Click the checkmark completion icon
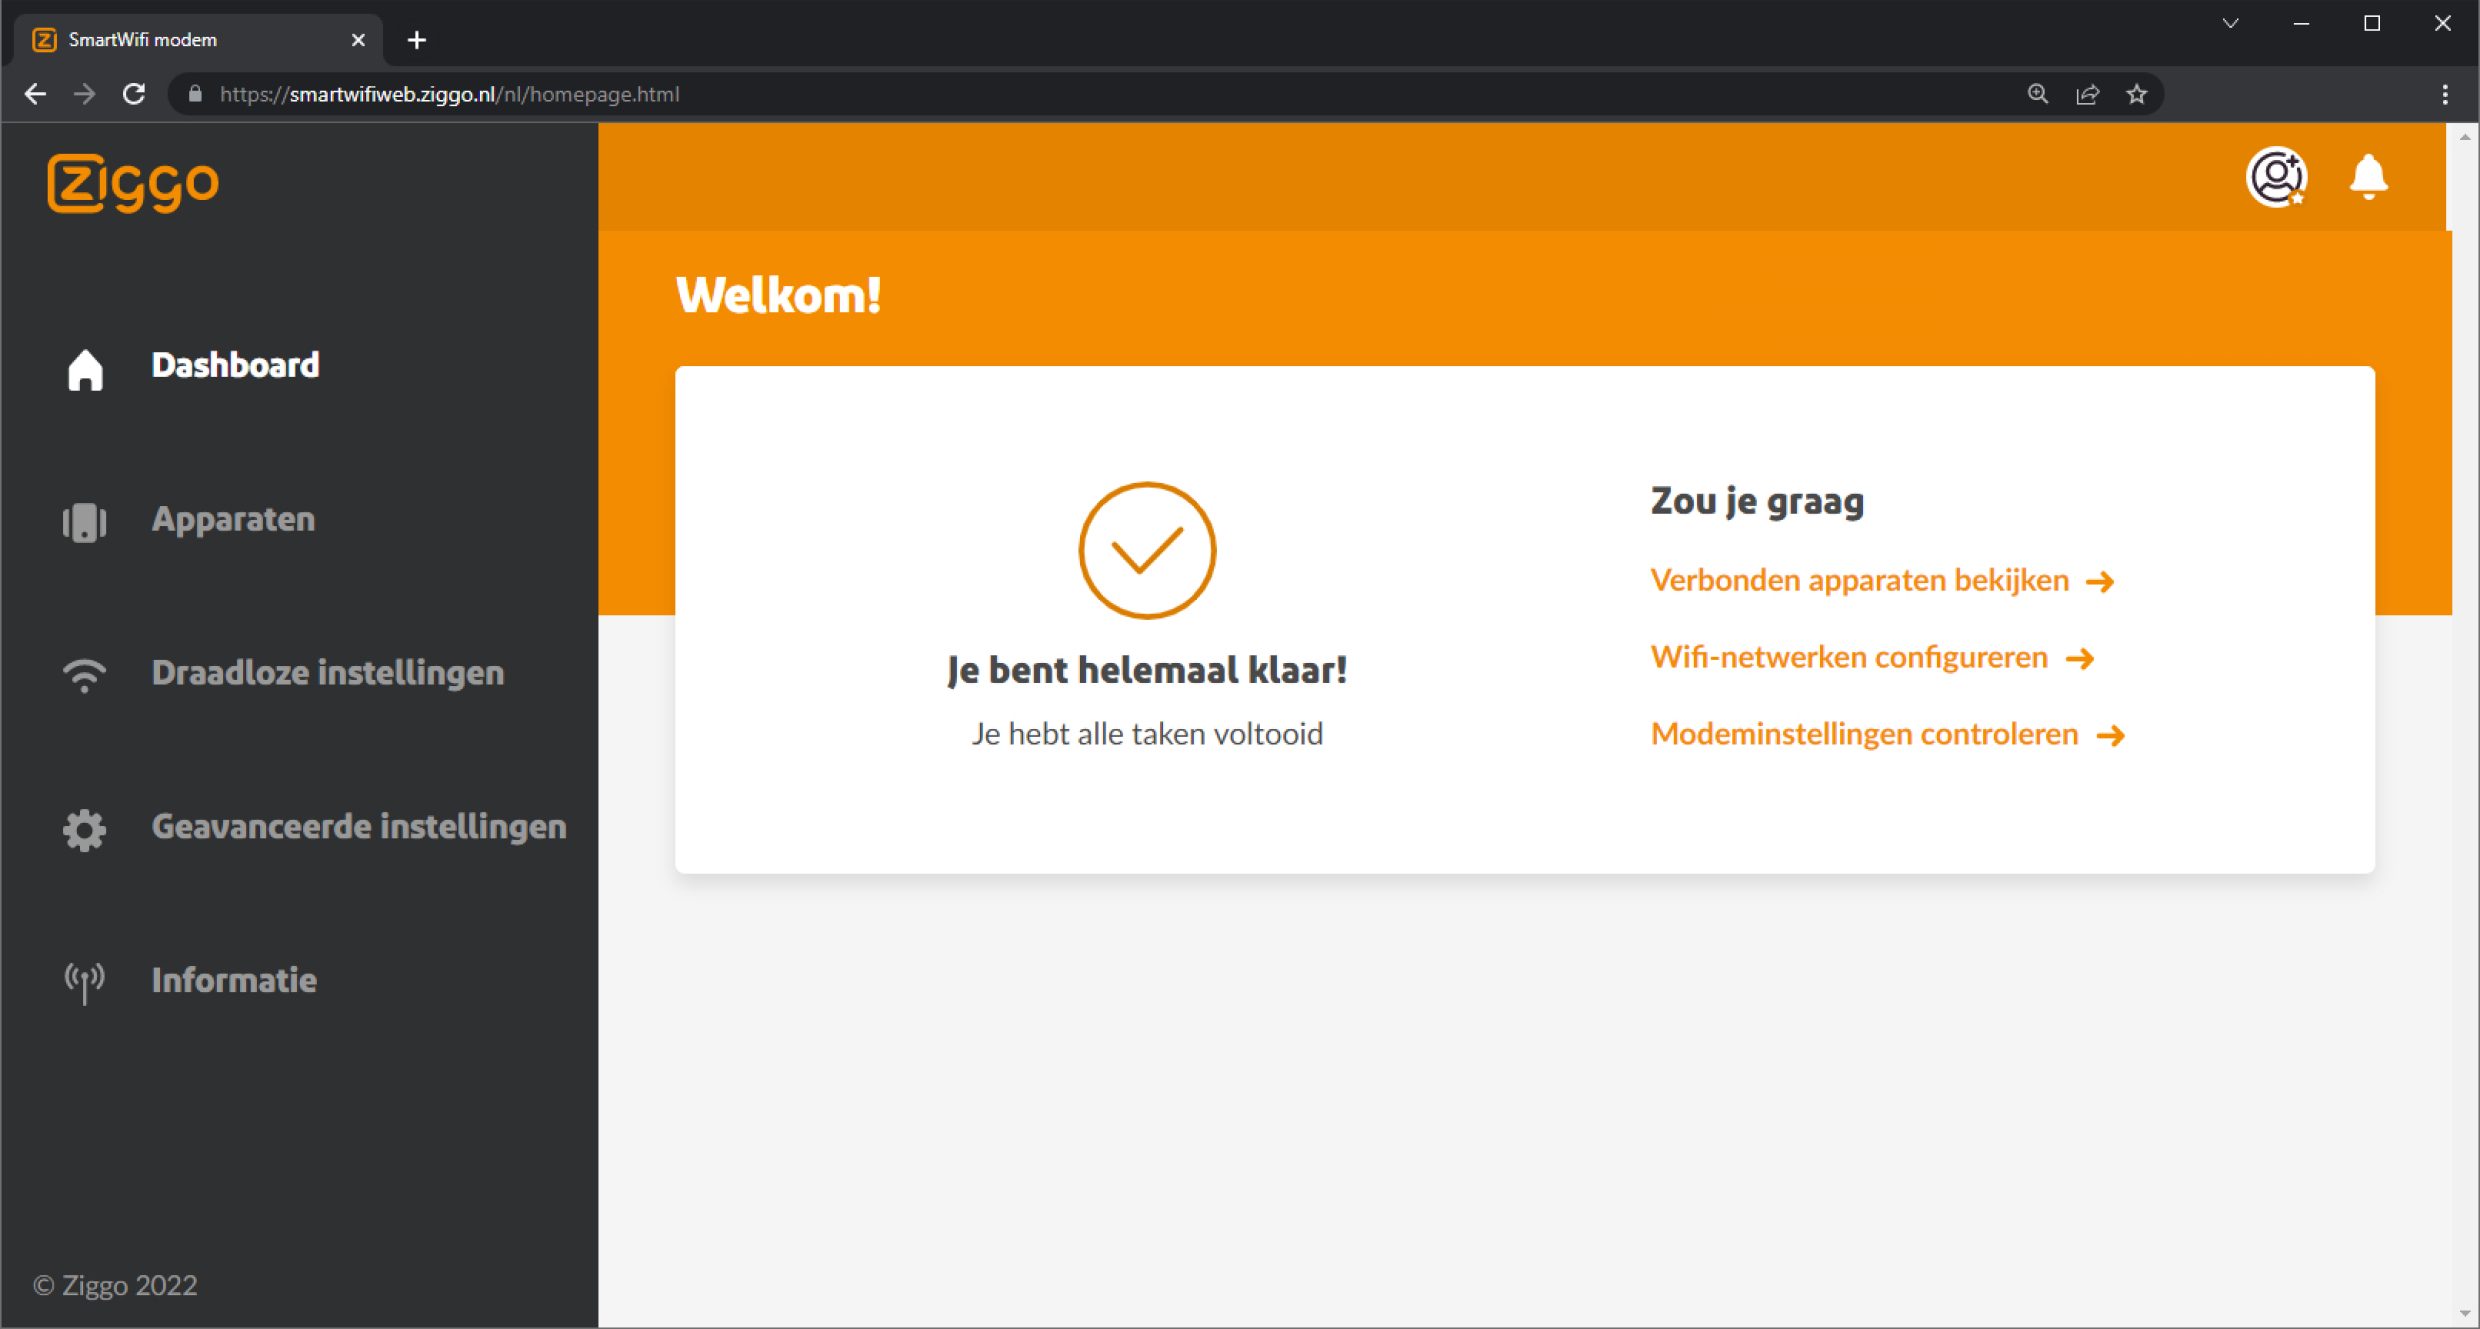The height and width of the screenshot is (1329, 2480). tap(1147, 550)
